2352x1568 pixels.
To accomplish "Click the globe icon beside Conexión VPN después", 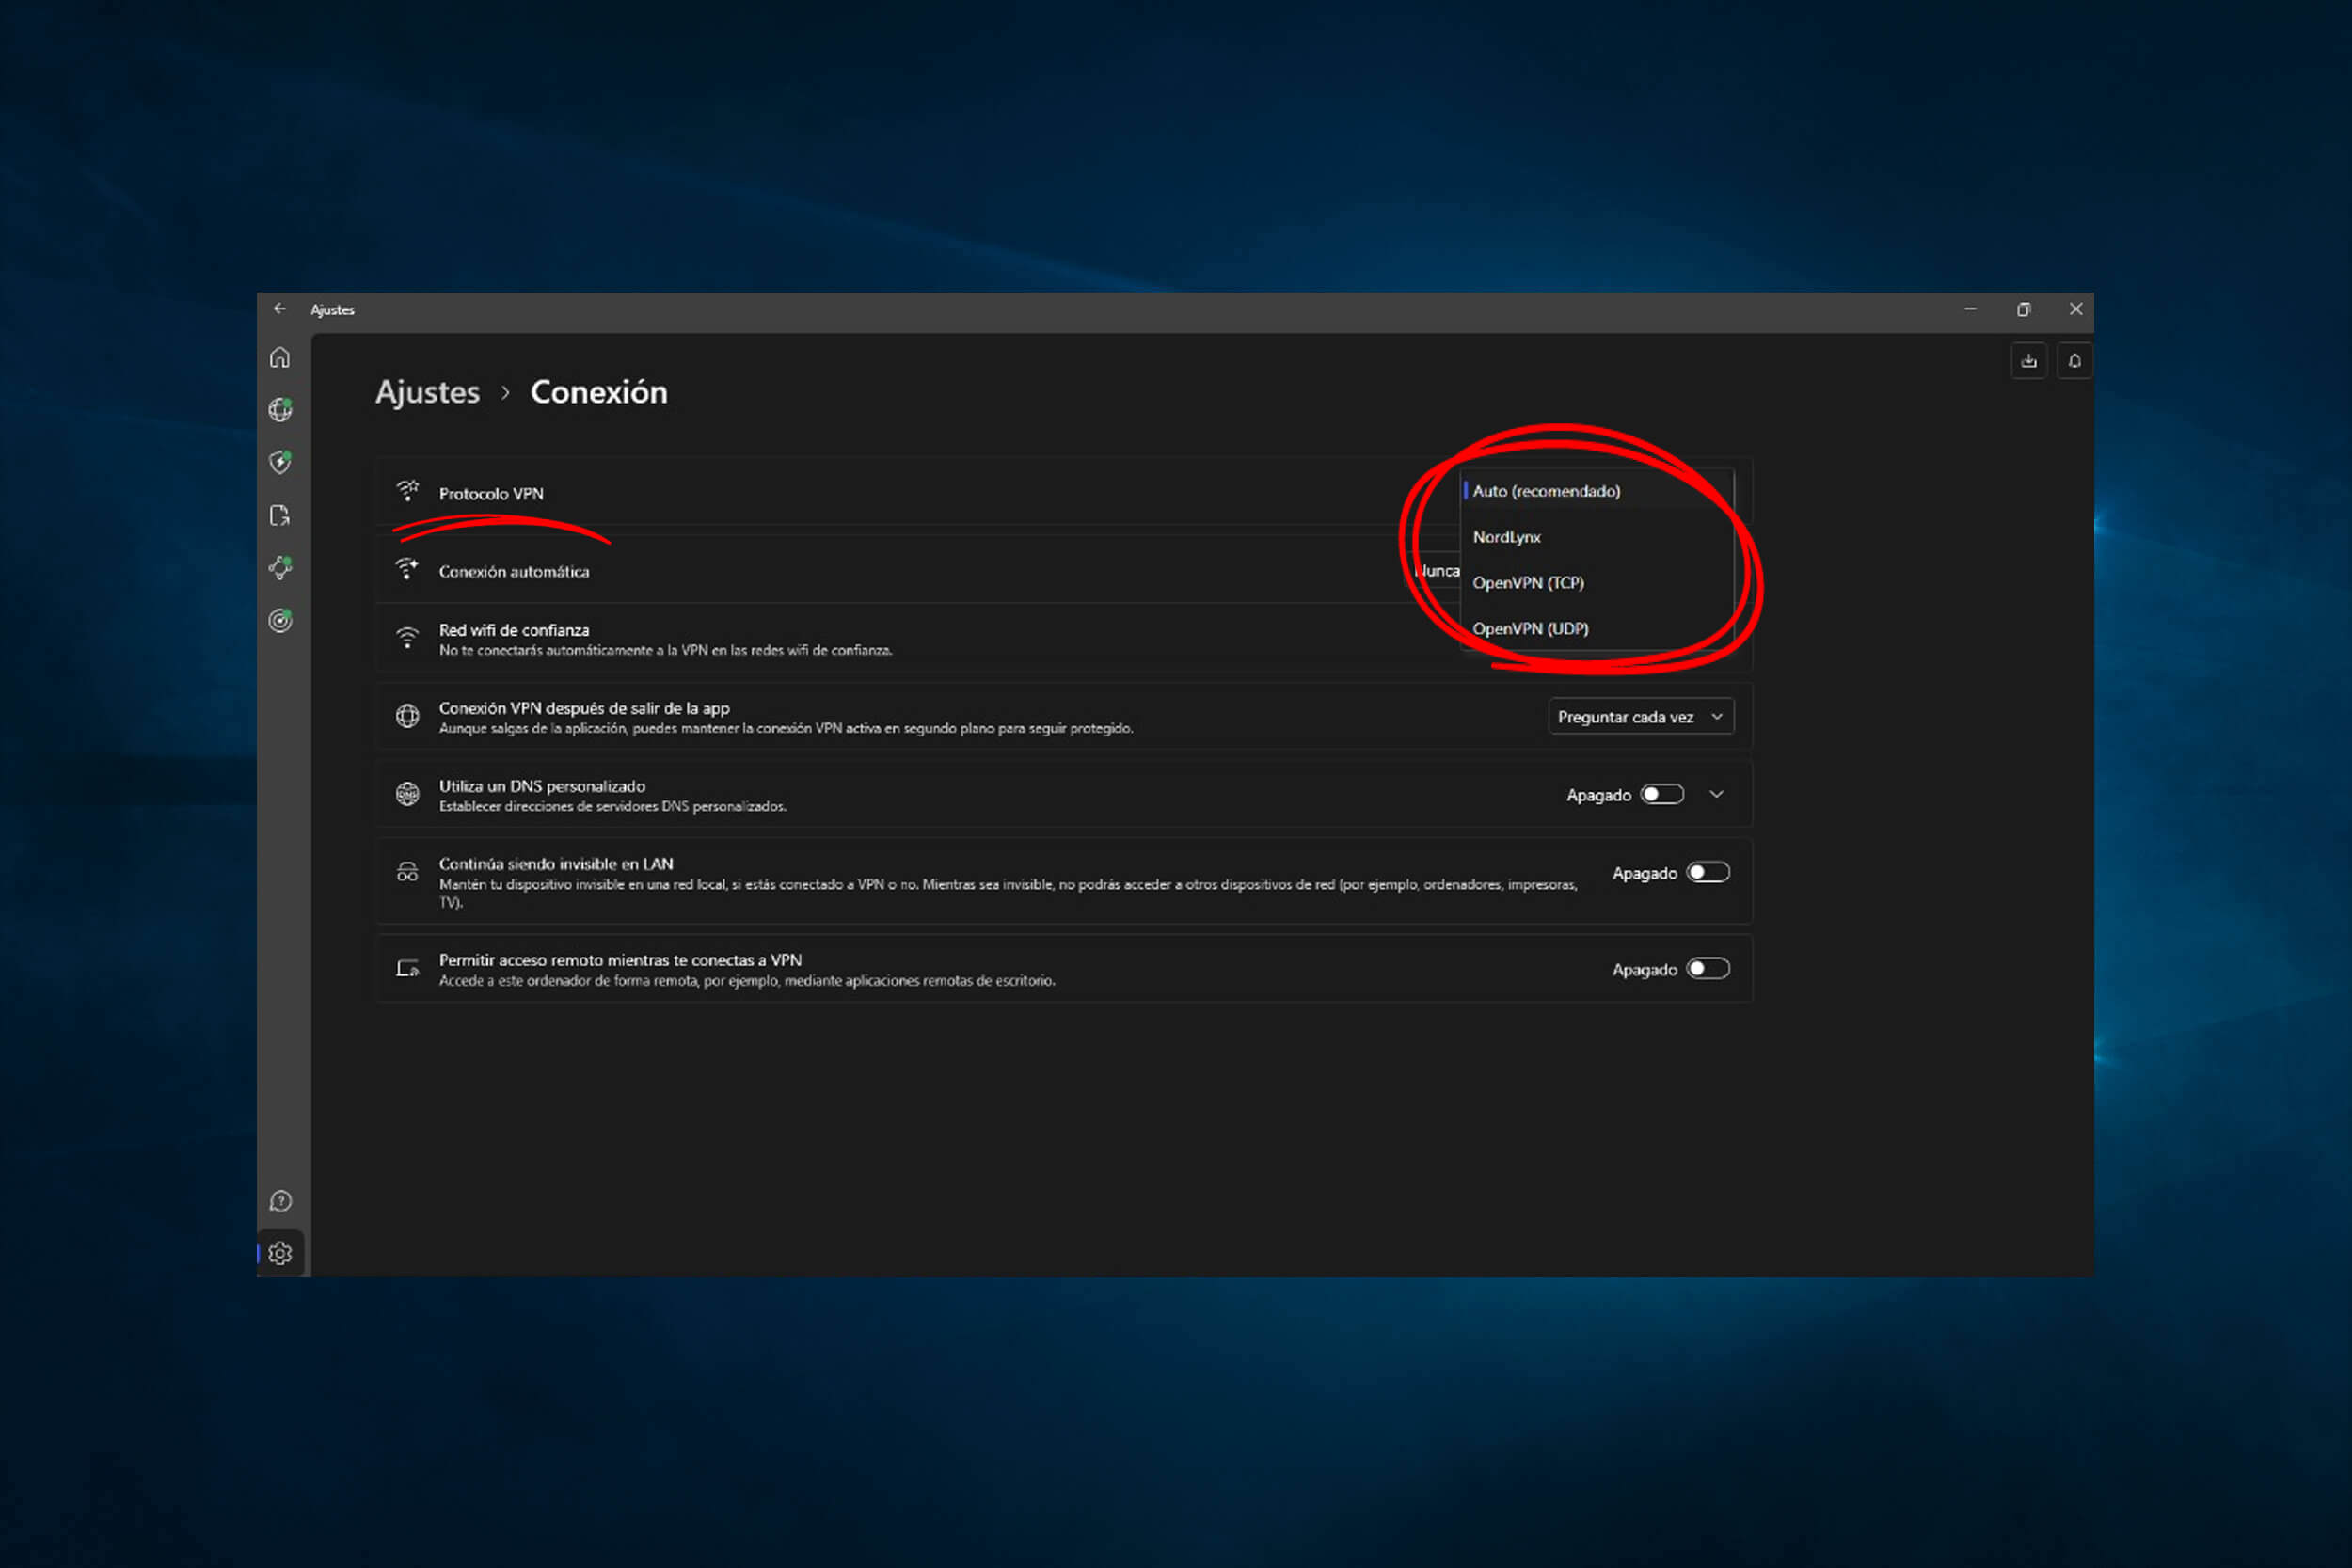I will click(407, 716).
